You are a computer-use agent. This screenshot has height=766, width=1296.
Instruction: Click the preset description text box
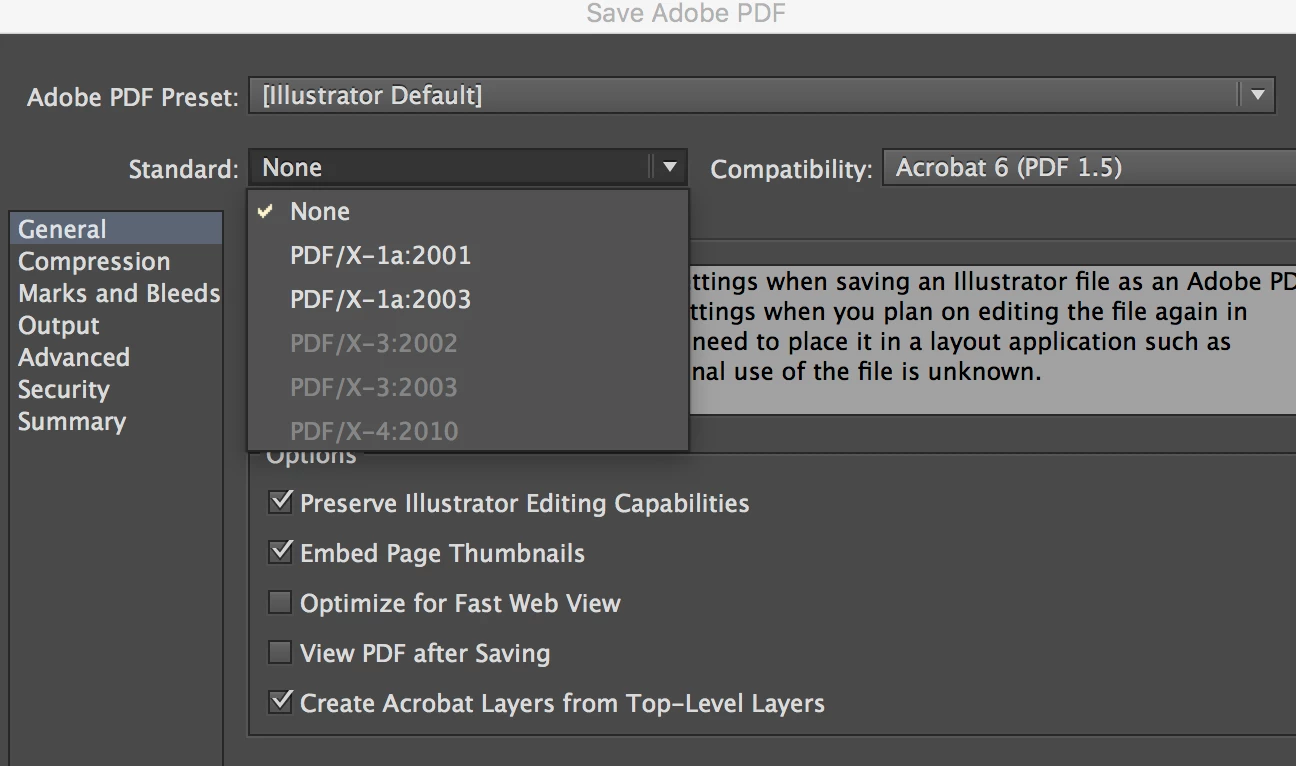pos(992,340)
